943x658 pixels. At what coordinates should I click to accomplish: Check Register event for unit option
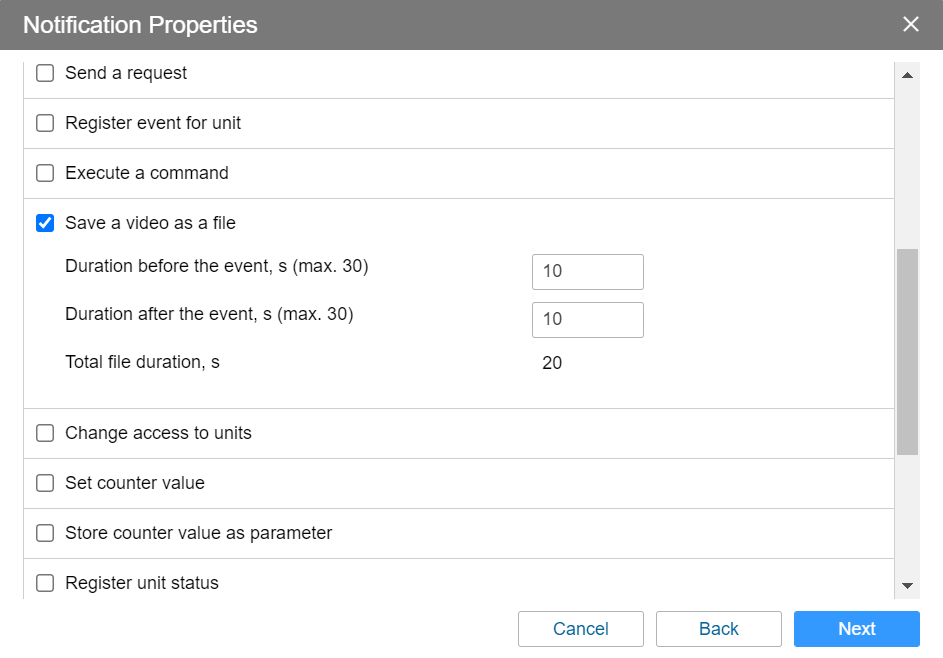pyautogui.click(x=45, y=124)
